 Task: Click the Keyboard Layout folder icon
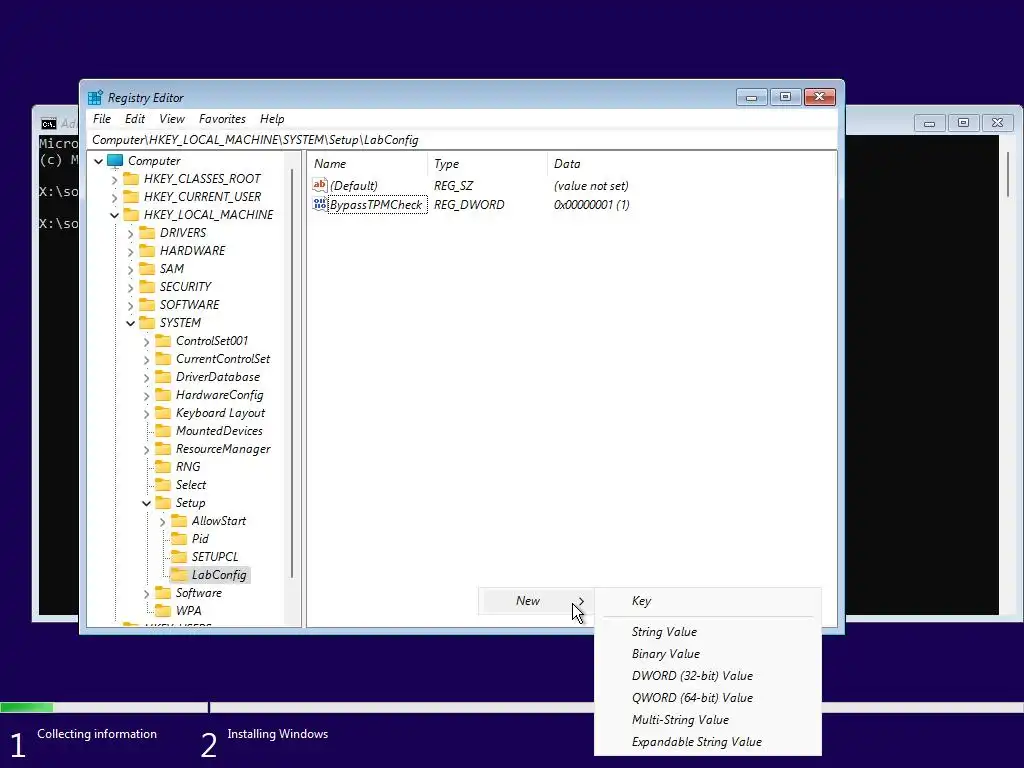(163, 413)
